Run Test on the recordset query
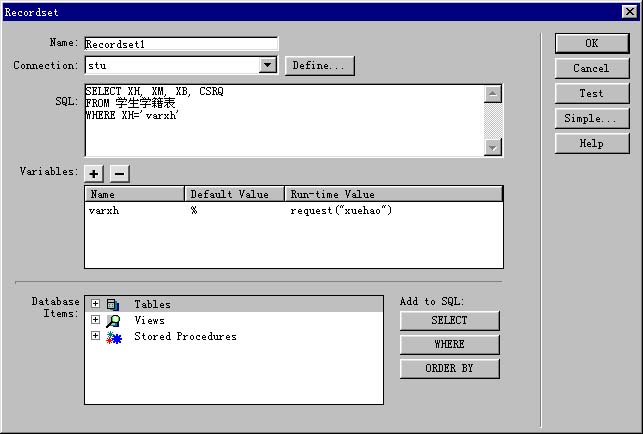 [x=591, y=93]
